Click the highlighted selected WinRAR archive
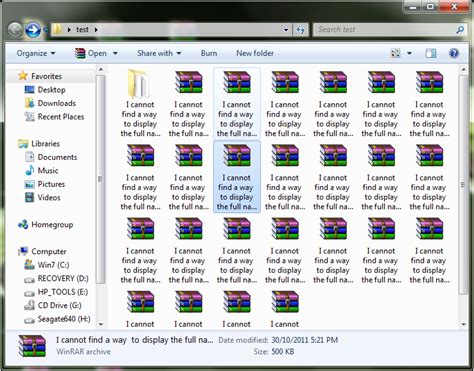Viewport: 474px width, 371px height. 237,176
